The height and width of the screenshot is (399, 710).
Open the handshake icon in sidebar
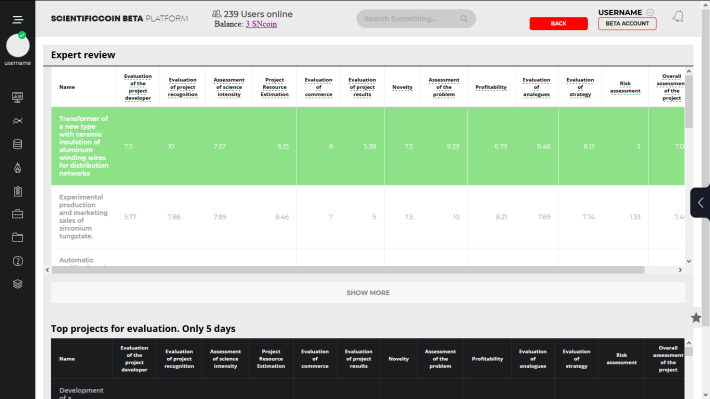18,121
